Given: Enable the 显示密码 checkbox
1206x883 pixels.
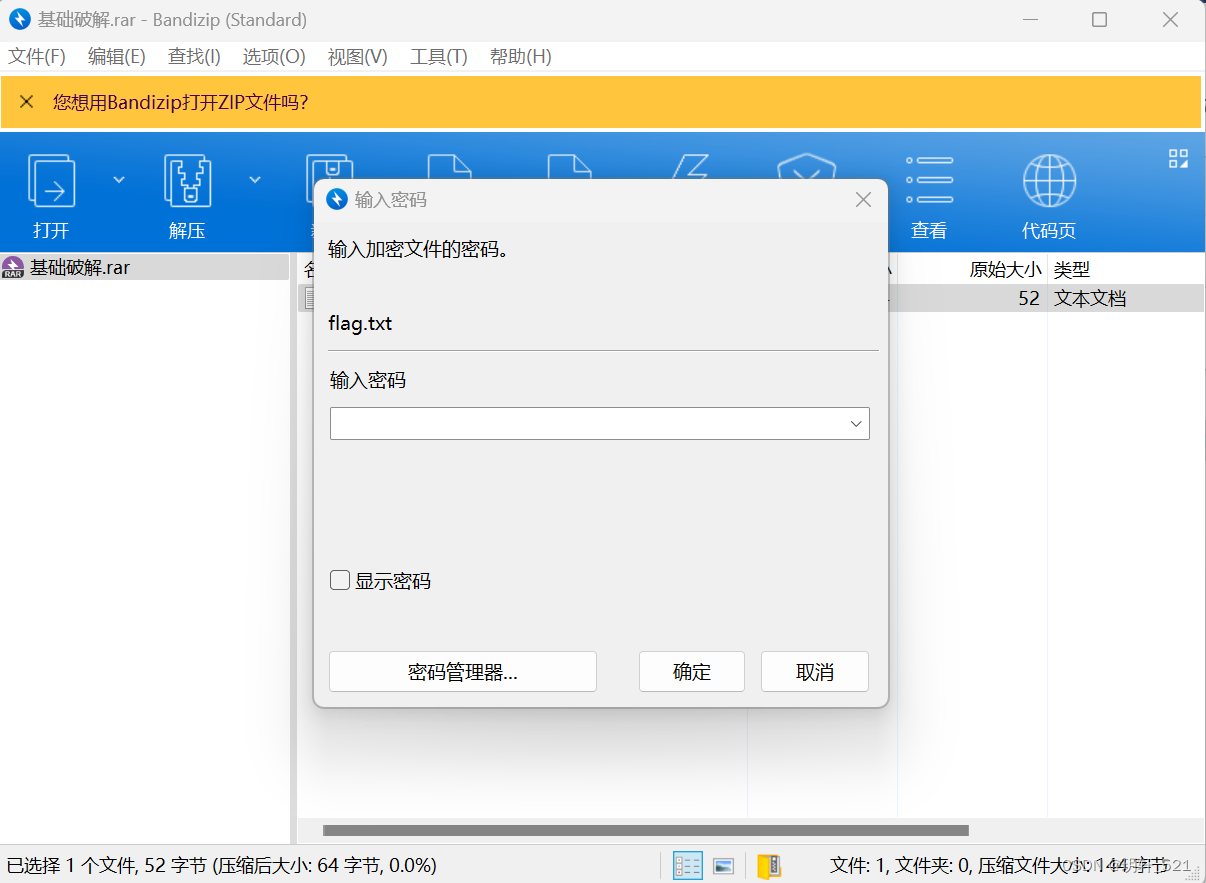Looking at the screenshot, I should (340, 580).
